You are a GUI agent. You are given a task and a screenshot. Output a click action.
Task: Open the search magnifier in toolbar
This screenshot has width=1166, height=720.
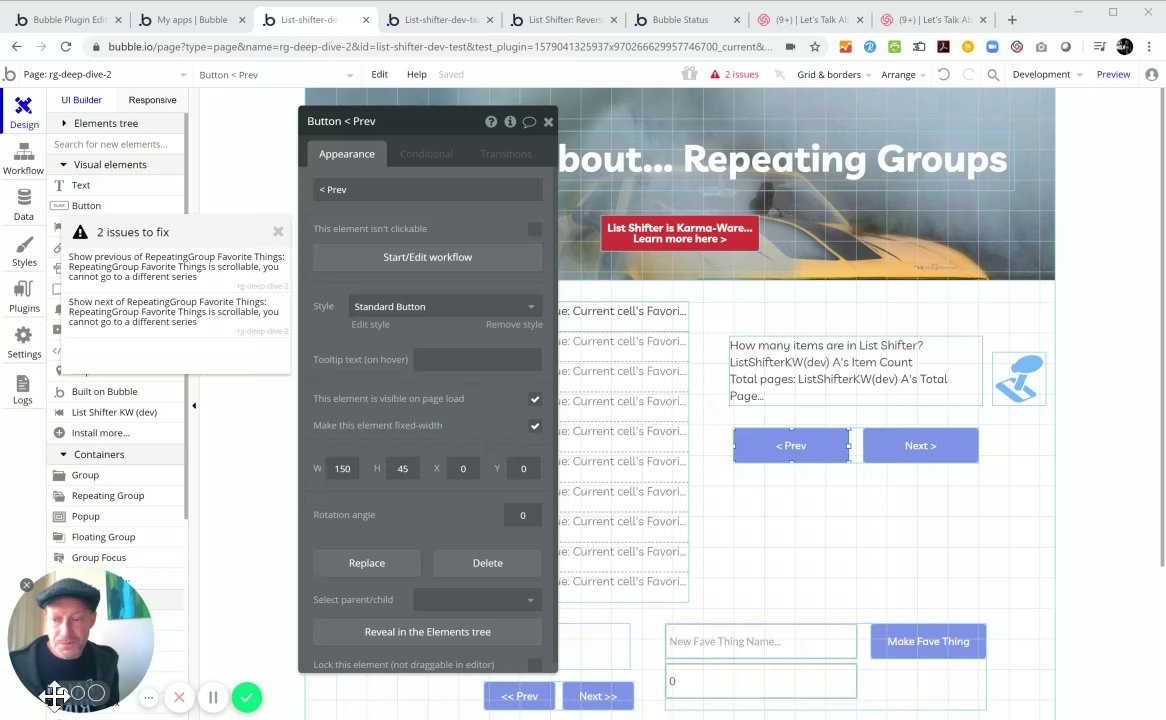tap(993, 74)
